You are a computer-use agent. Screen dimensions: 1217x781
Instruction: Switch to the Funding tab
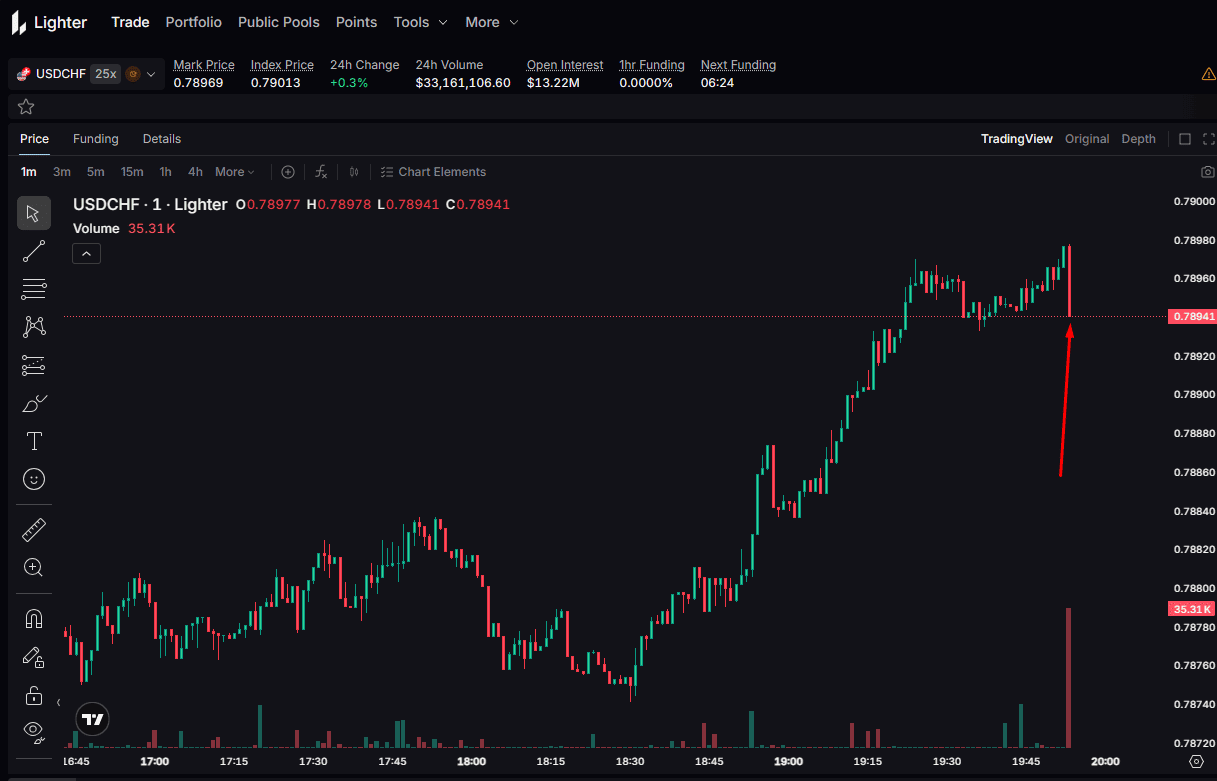pyautogui.click(x=95, y=139)
